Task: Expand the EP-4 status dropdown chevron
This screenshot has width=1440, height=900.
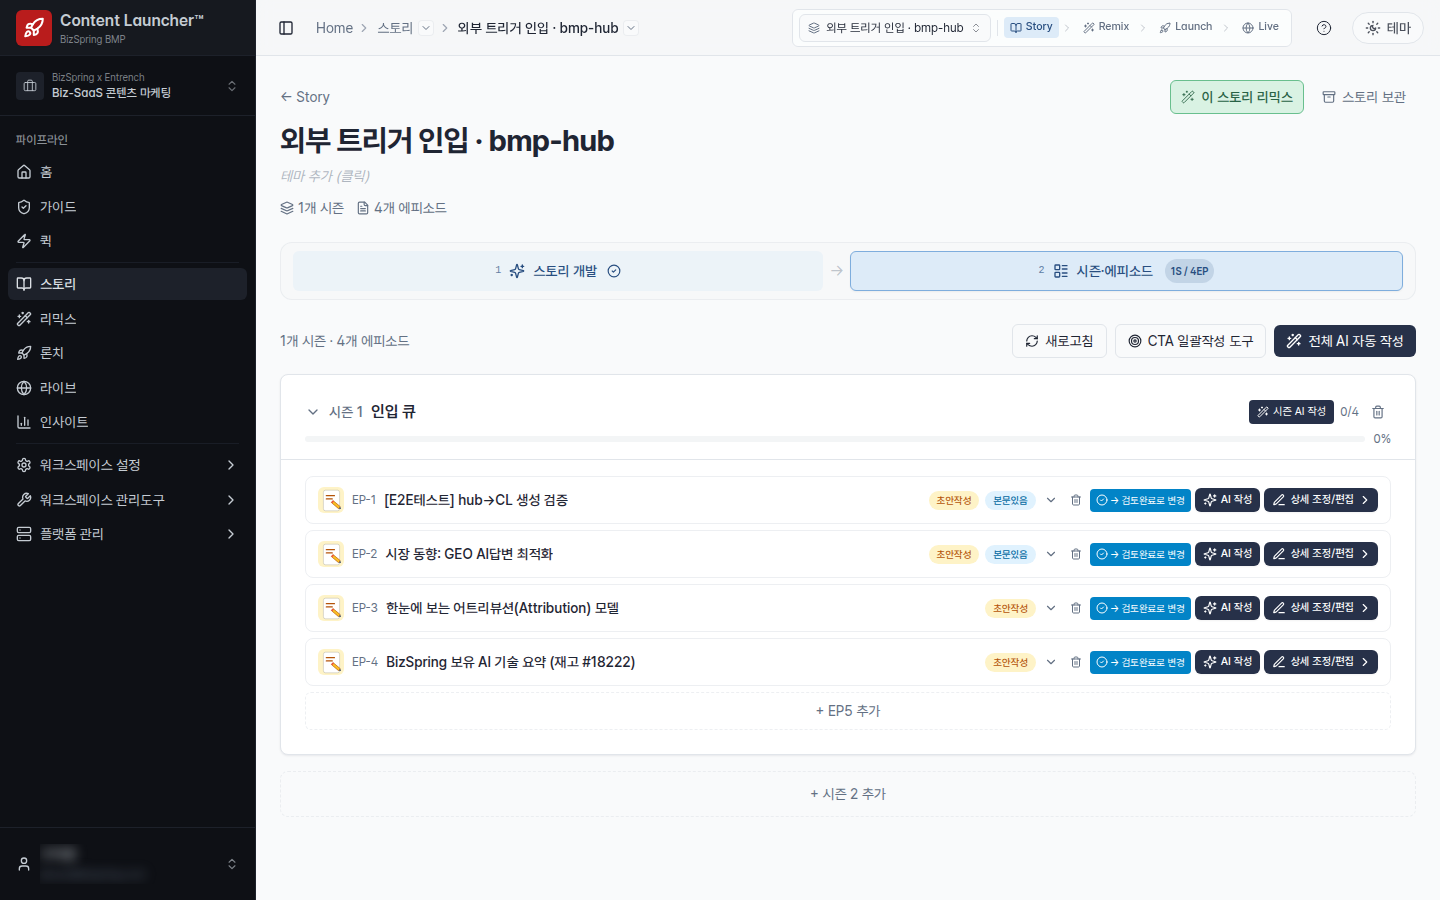Action: coord(1051,662)
